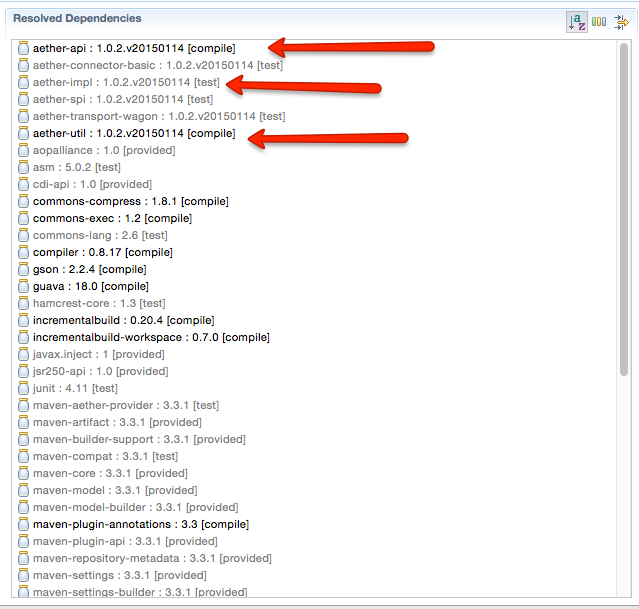639x609 pixels.
Task: Click the filter dependencies arrow icon
Action: pos(621,22)
